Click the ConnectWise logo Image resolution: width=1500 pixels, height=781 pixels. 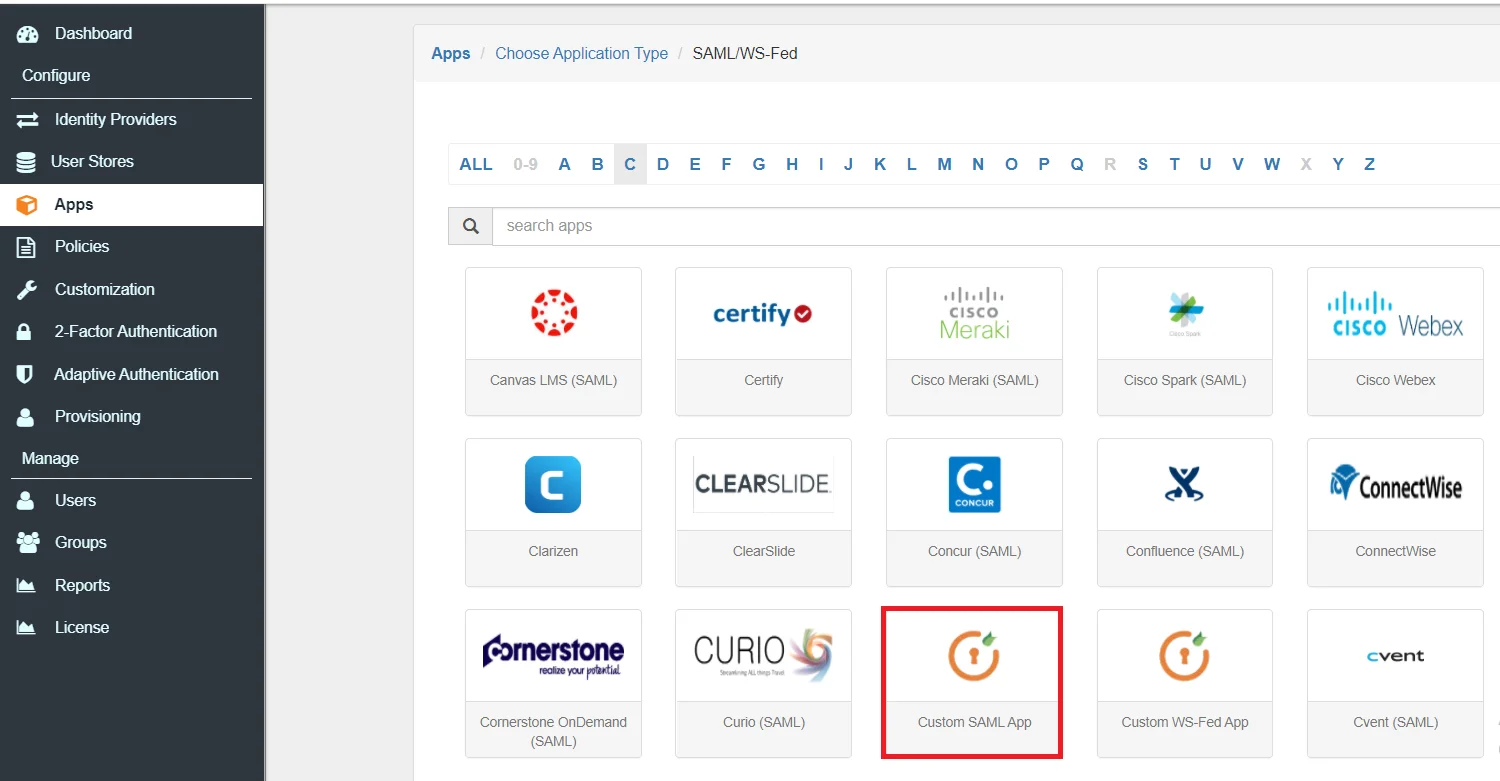[x=1395, y=484]
